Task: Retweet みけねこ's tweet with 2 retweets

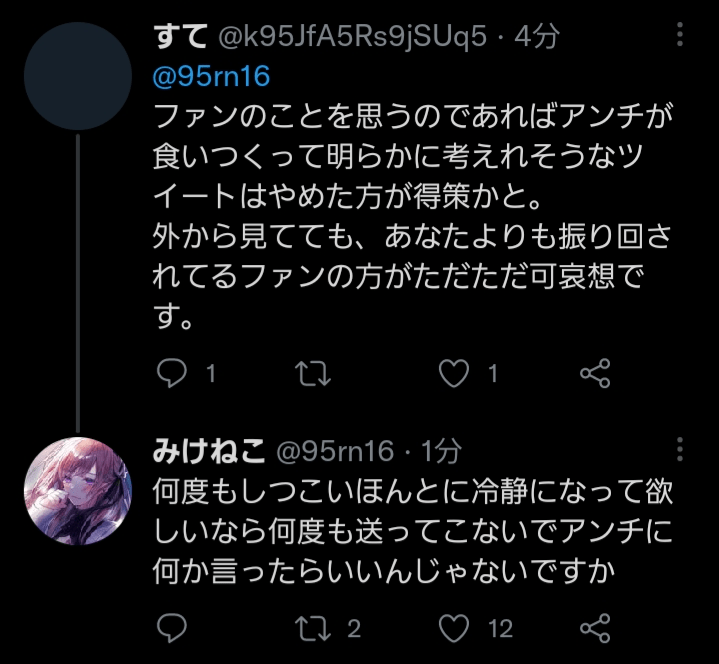Action: click(315, 628)
